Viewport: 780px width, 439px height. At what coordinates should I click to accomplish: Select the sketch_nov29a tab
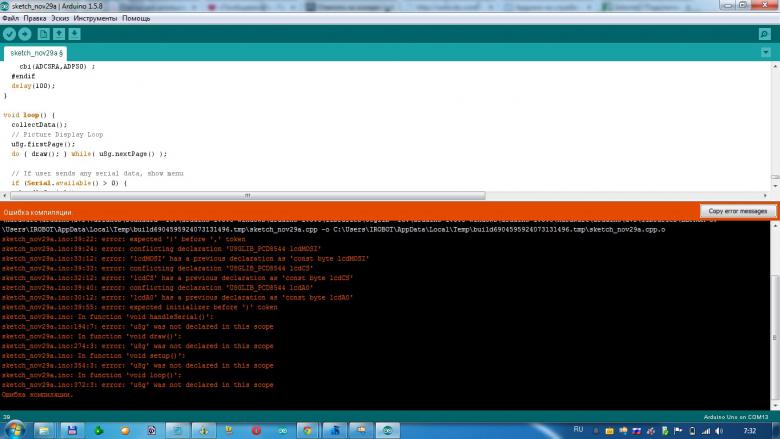pos(37,52)
